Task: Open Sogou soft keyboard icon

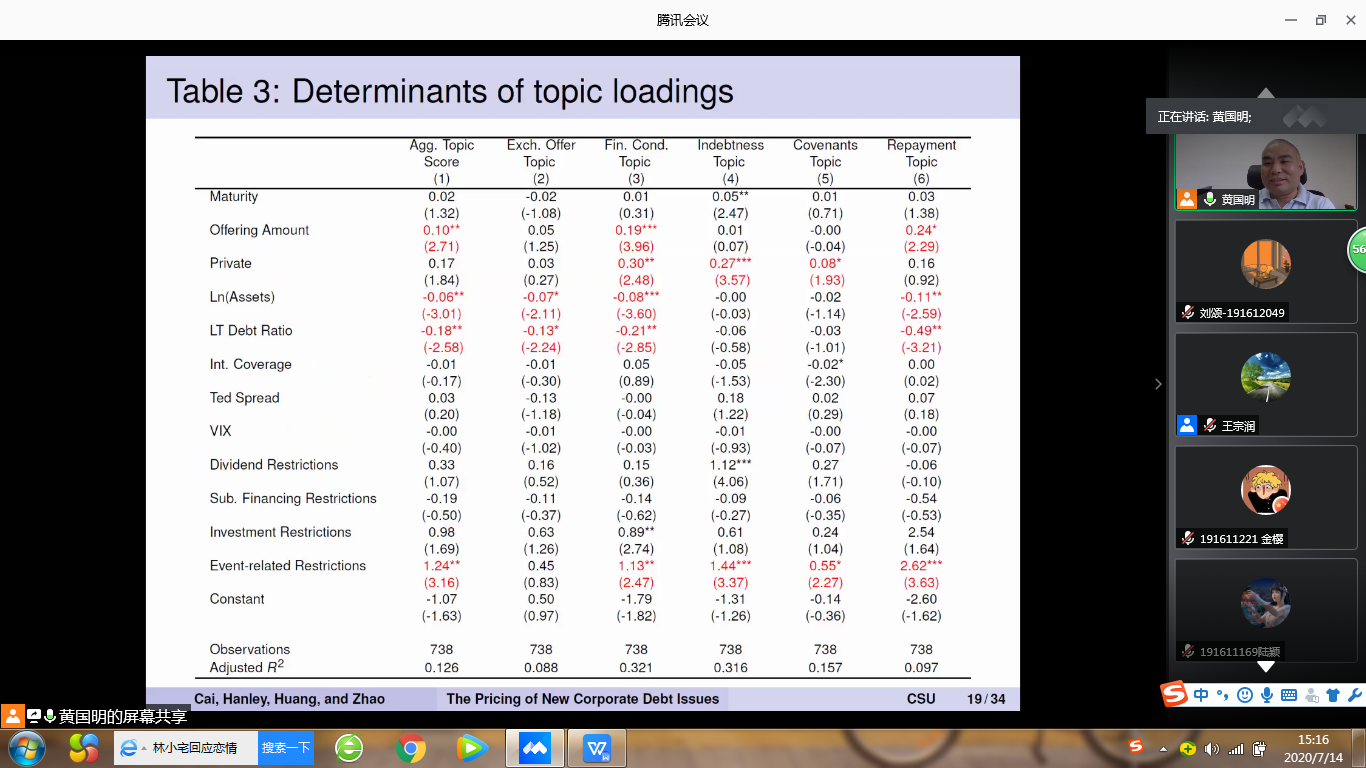Action: (1289, 695)
